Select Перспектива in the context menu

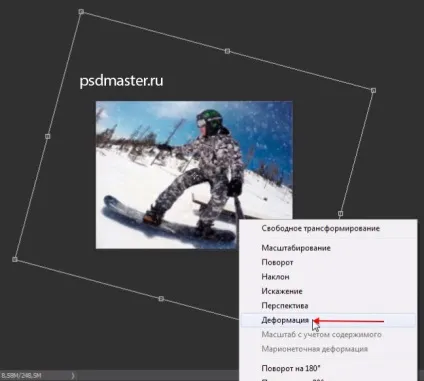[x=328, y=306]
